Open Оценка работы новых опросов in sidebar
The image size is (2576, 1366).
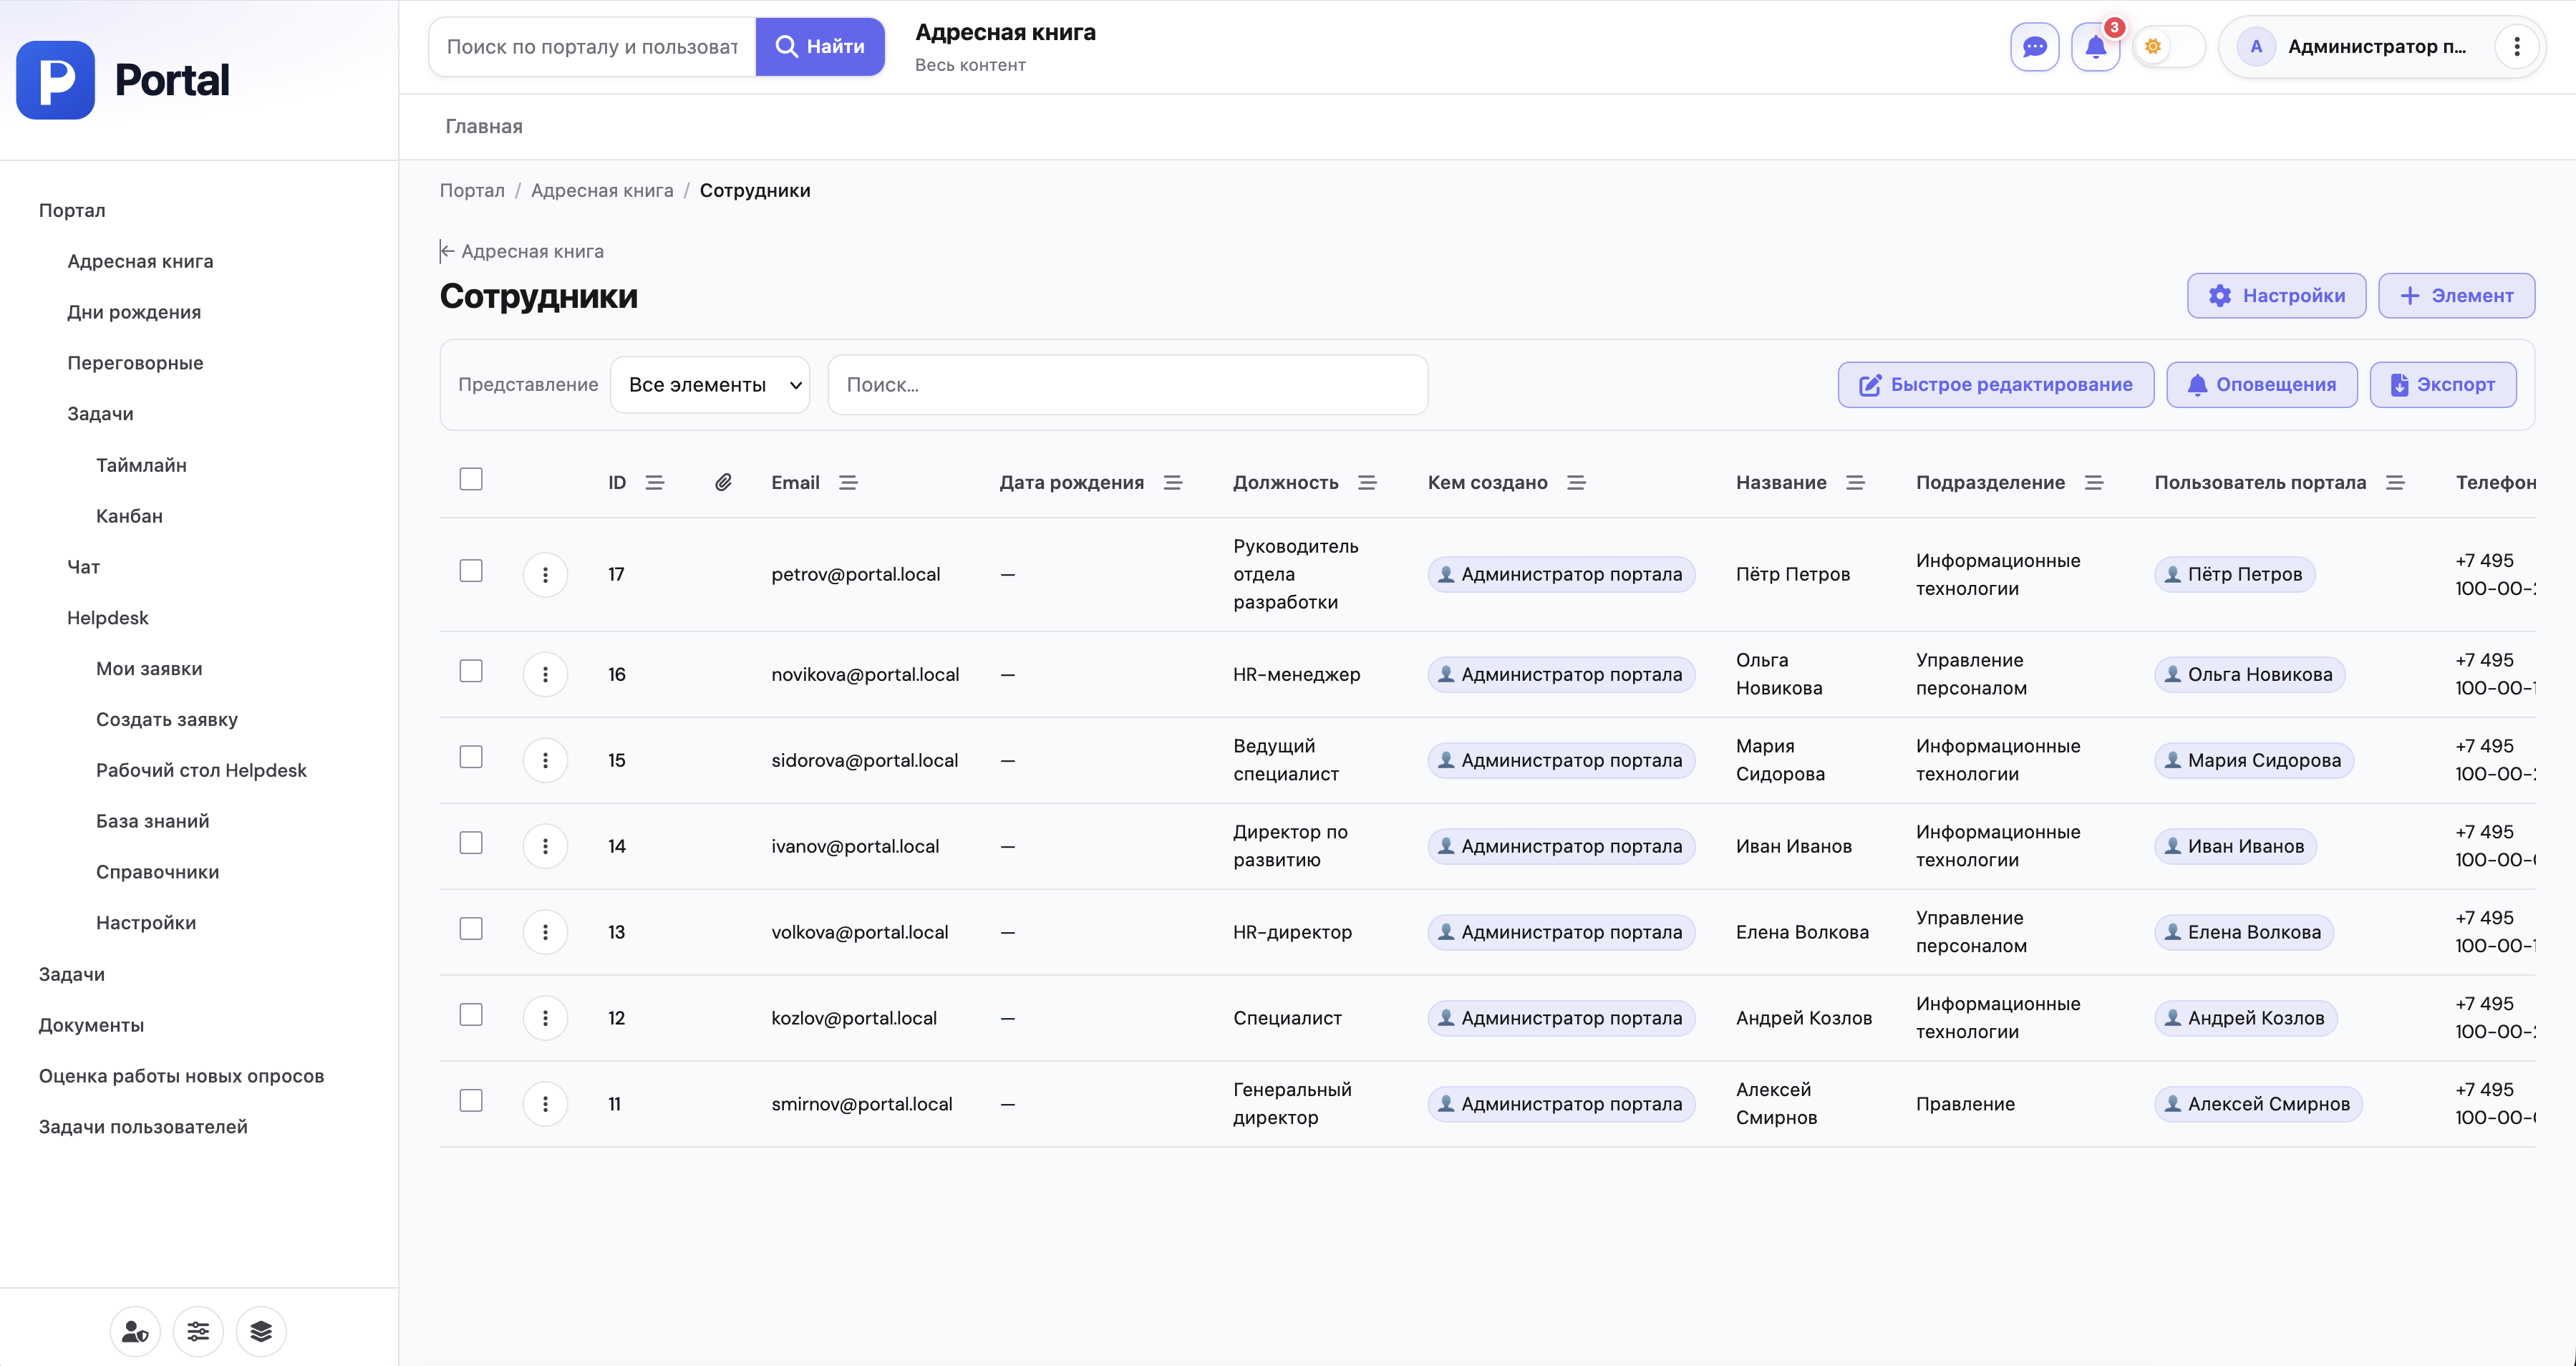click(181, 1076)
